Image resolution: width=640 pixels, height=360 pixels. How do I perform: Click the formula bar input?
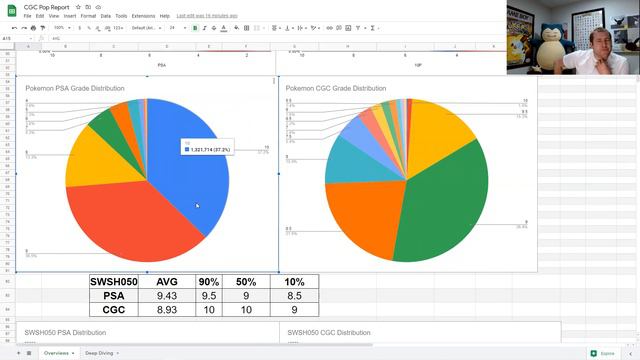[x=278, y=38]
